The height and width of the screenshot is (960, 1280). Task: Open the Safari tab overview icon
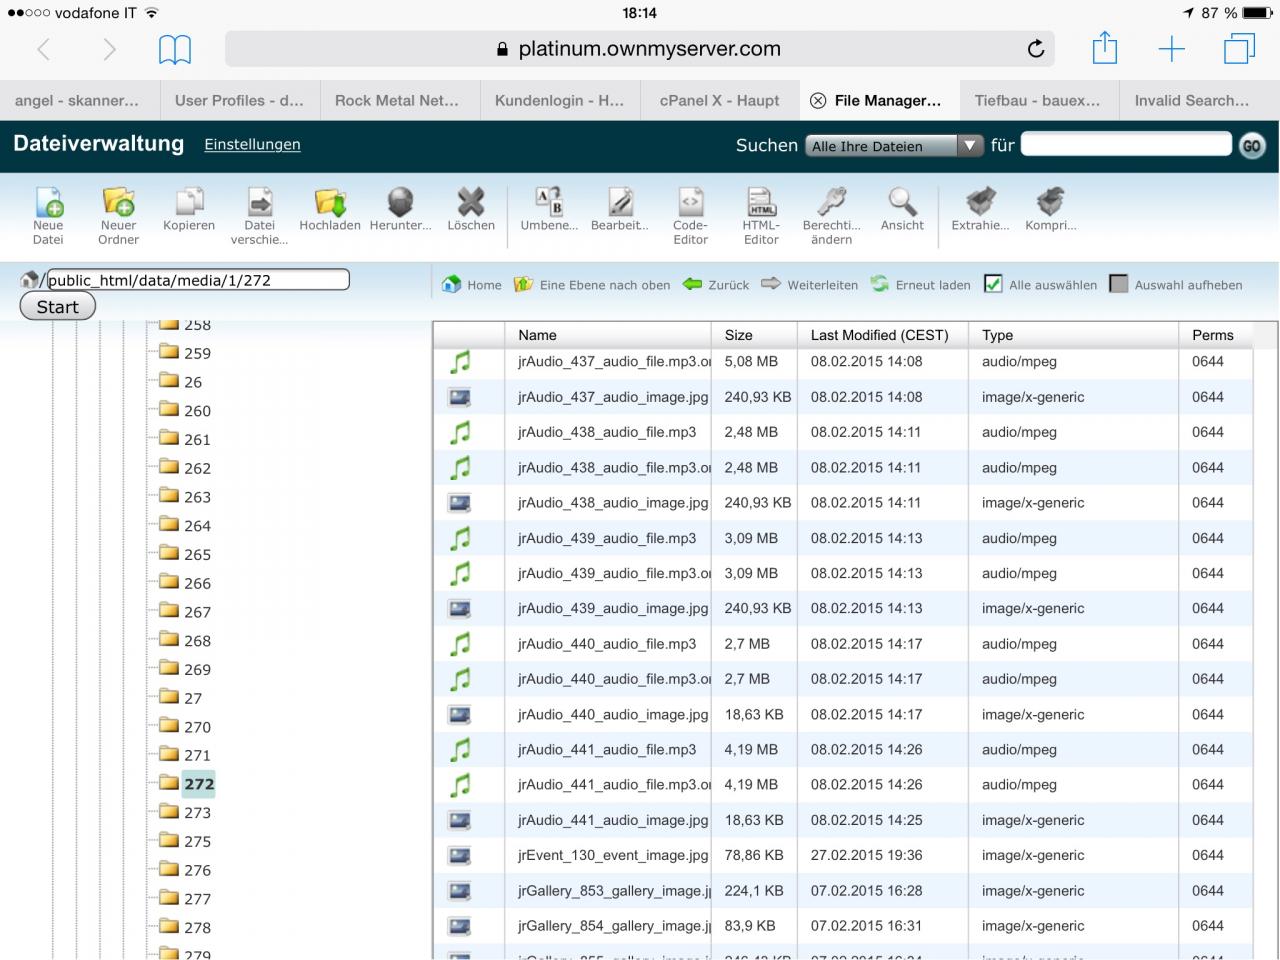1239,49
